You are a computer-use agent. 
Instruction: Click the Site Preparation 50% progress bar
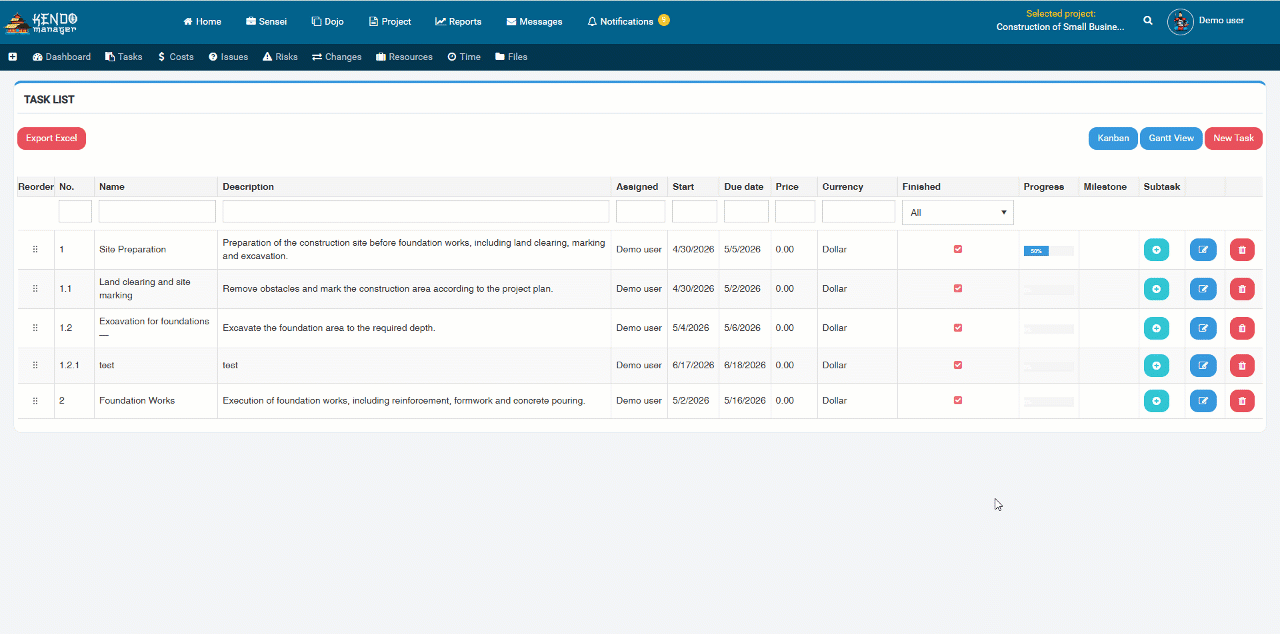1048,250
